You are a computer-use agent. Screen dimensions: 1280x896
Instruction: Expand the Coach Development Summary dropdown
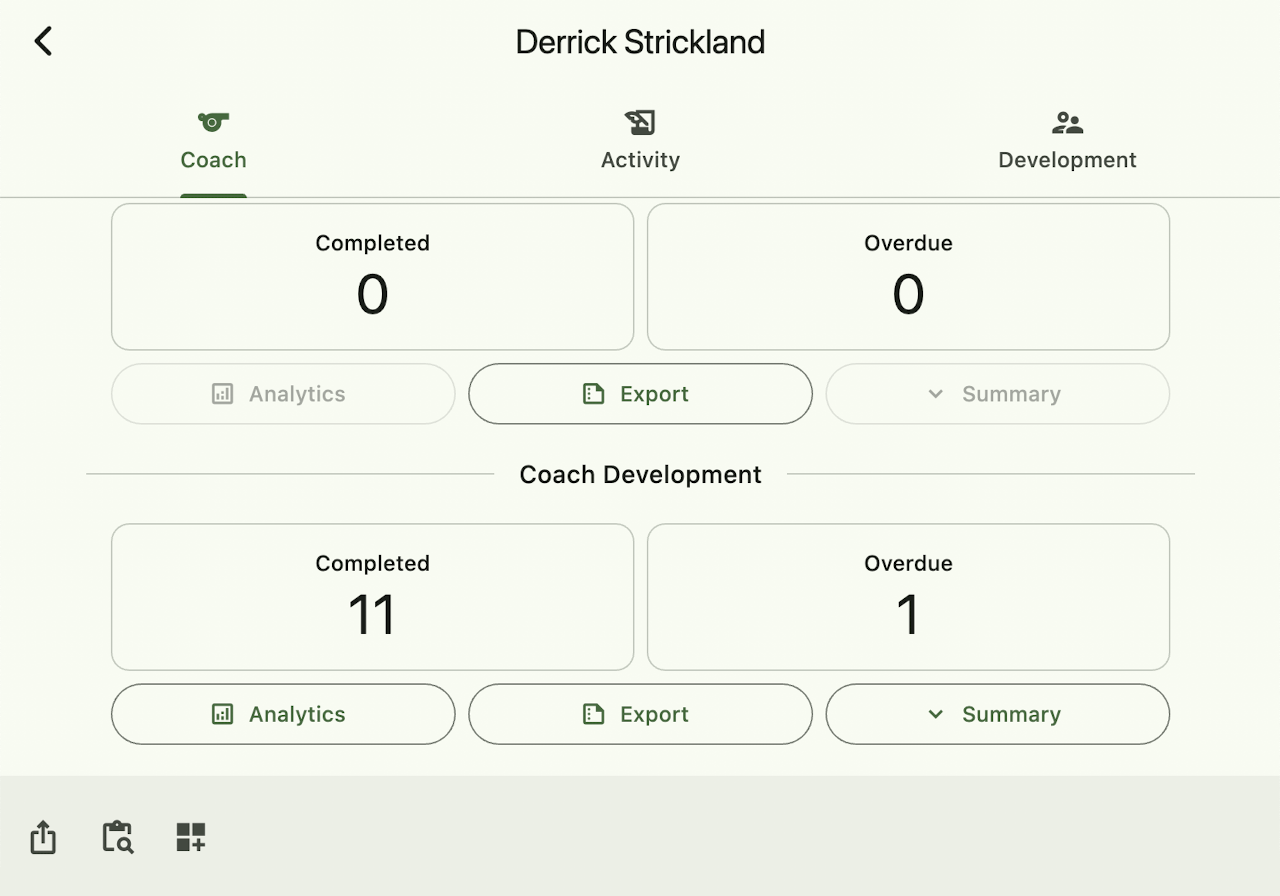[x=997, y=714]
